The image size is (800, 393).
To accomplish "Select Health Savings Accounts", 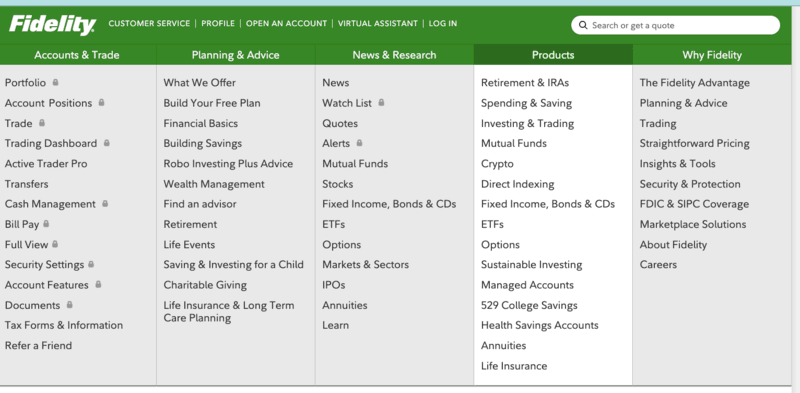I will click(540, 325).
